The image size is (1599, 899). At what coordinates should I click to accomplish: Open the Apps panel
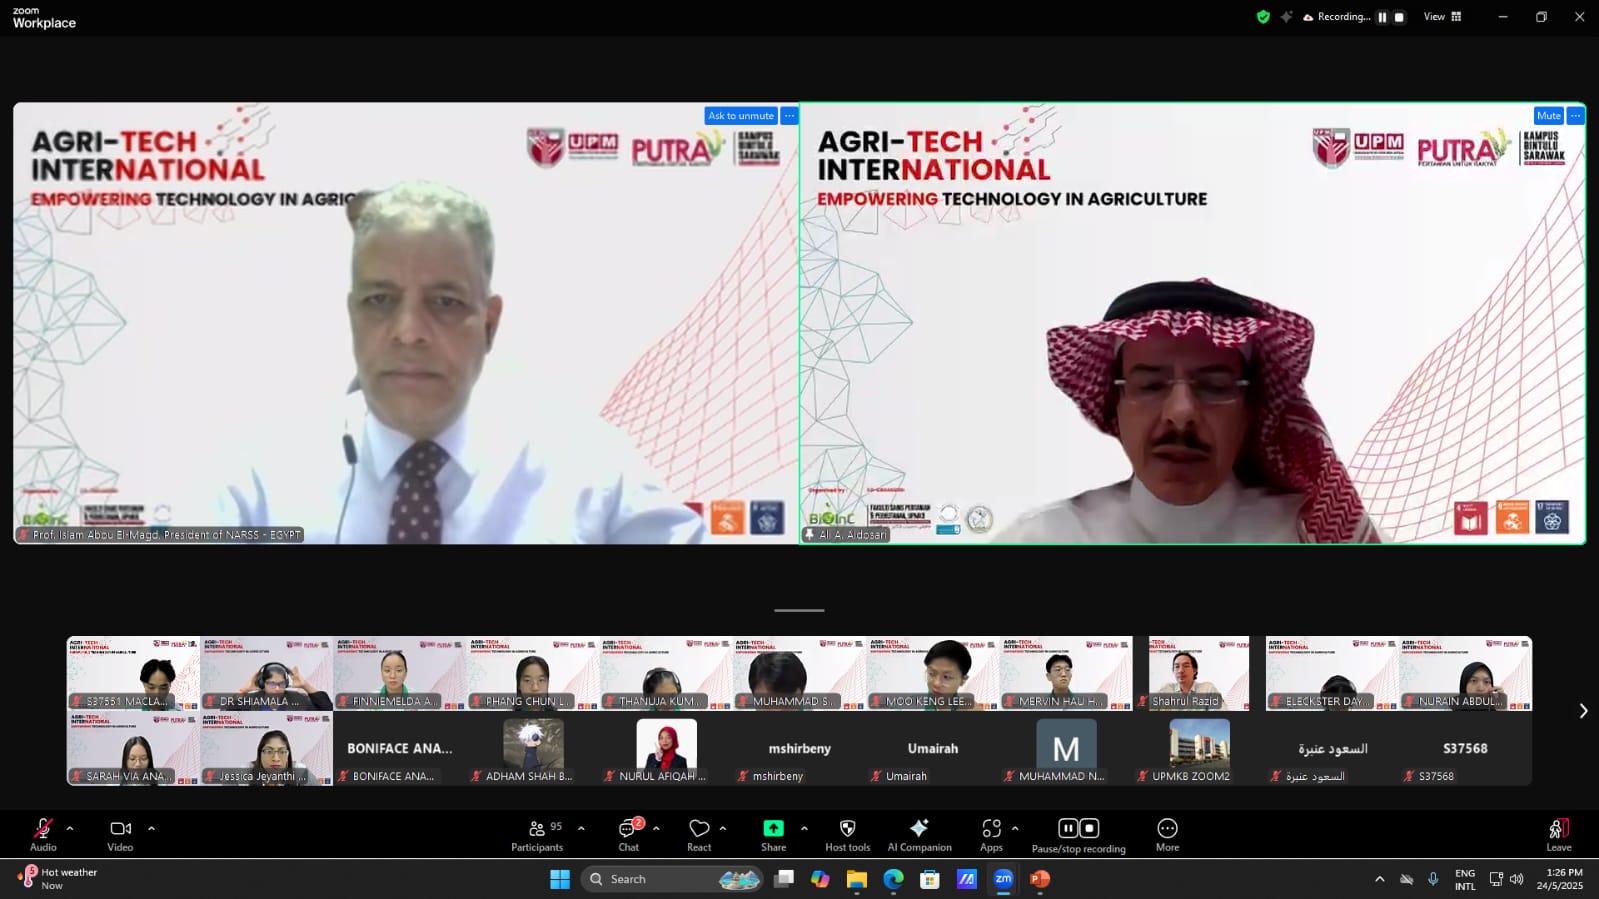991,834
